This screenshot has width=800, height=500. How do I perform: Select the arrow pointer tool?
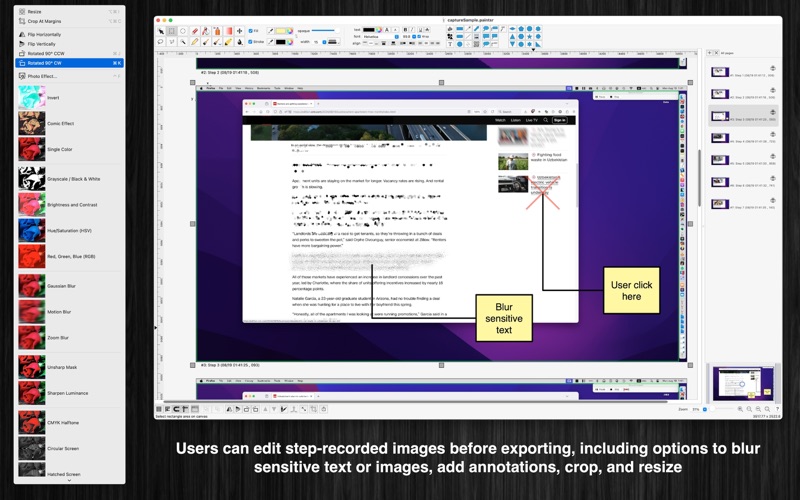161,31
